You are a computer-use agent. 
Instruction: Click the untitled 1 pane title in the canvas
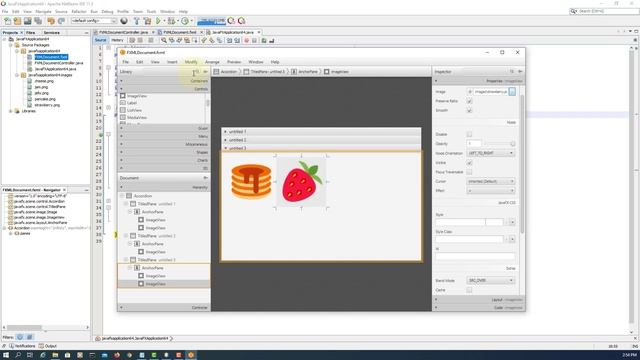321,132
